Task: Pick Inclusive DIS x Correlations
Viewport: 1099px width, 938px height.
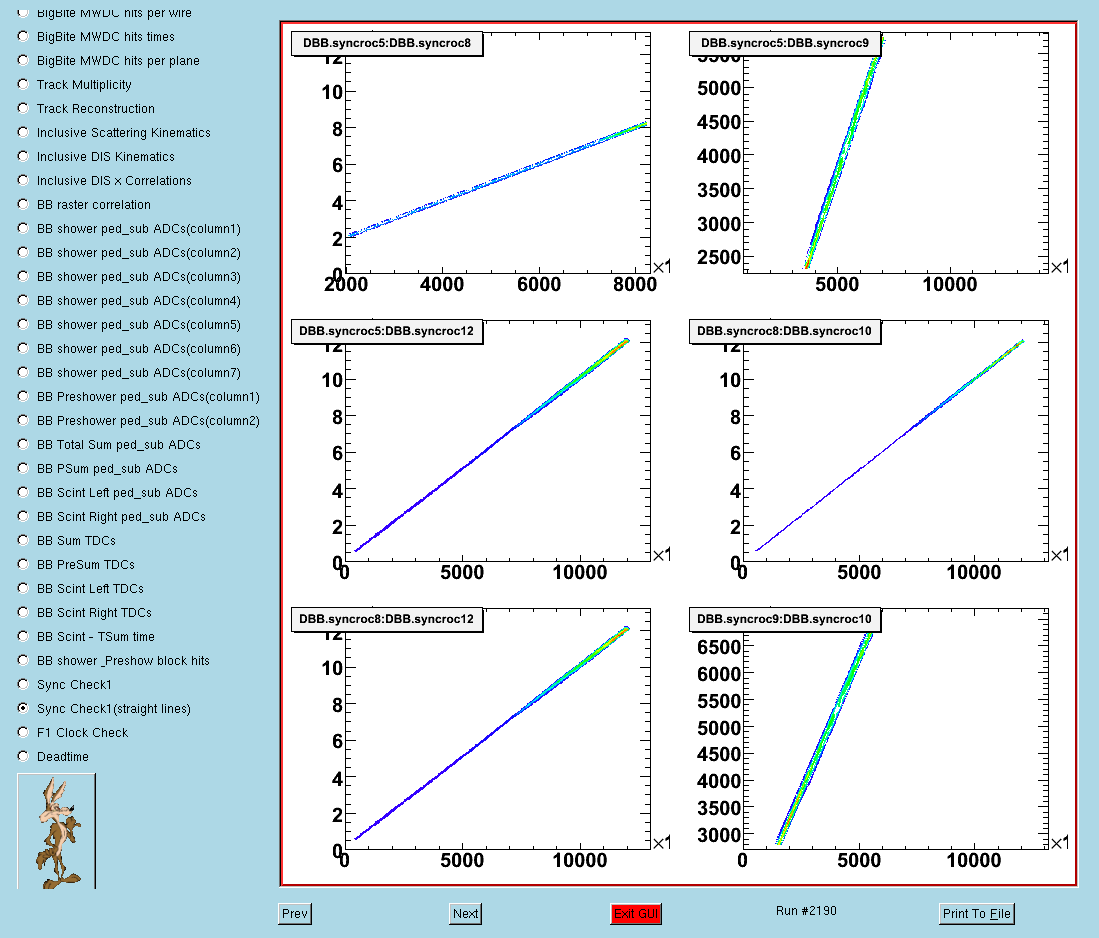Action: click(23, 180)
